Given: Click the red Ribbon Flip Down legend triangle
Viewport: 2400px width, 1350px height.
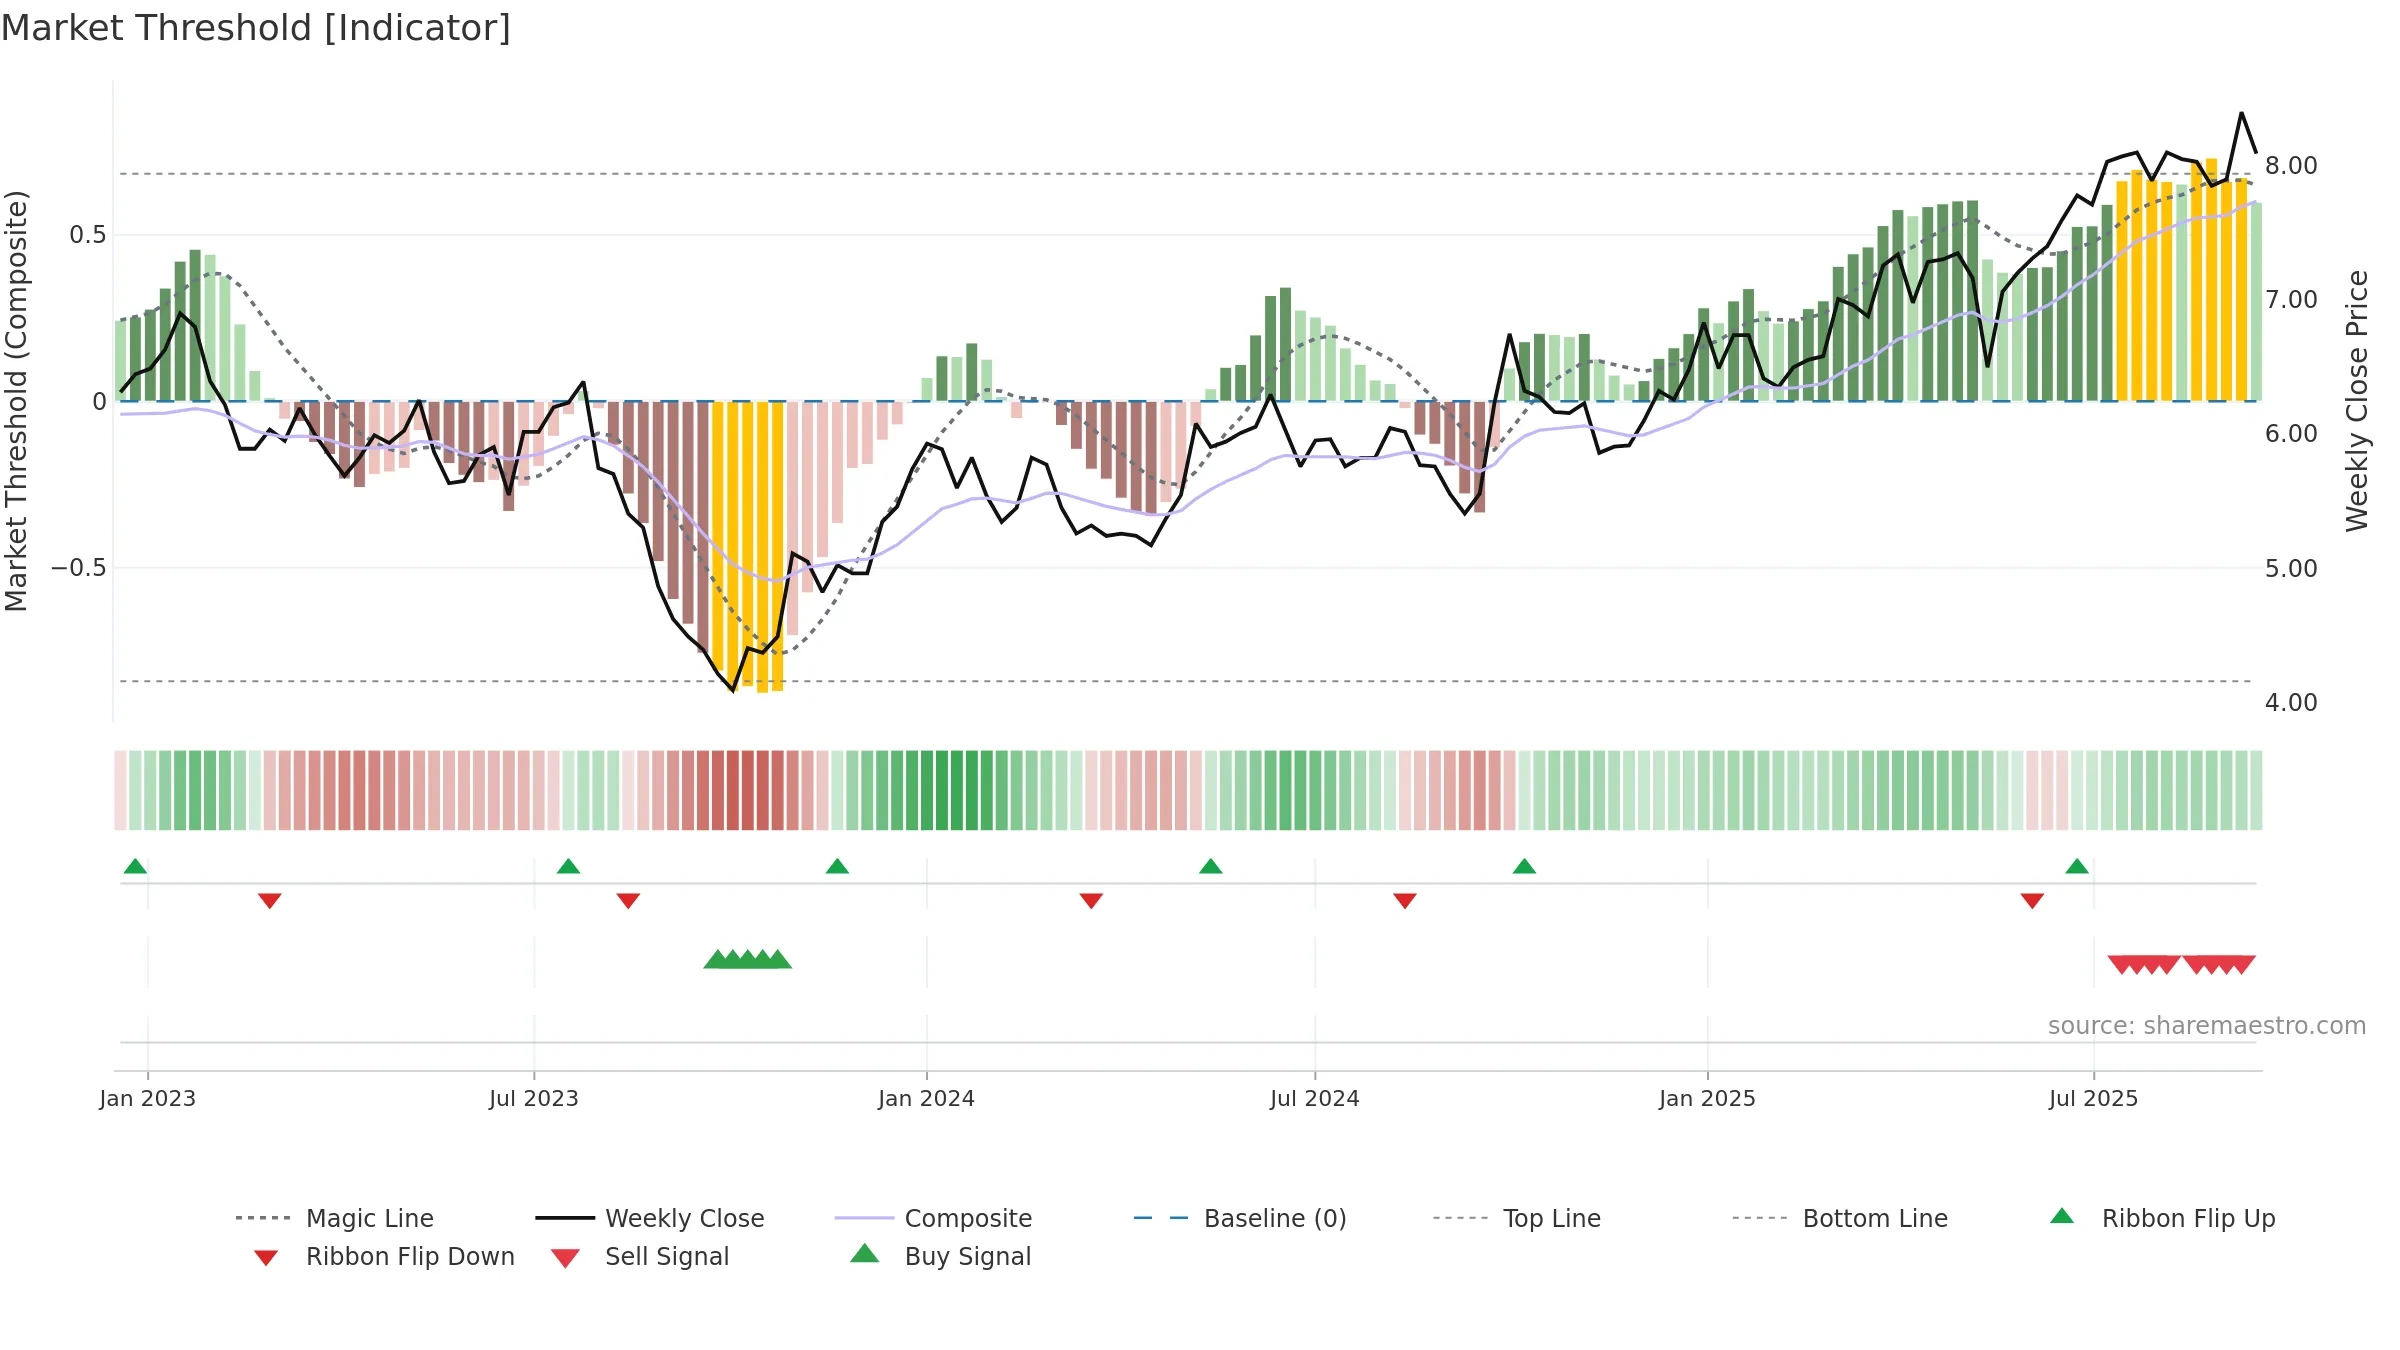Looking at the screenshot, I should pos(266,1258).
